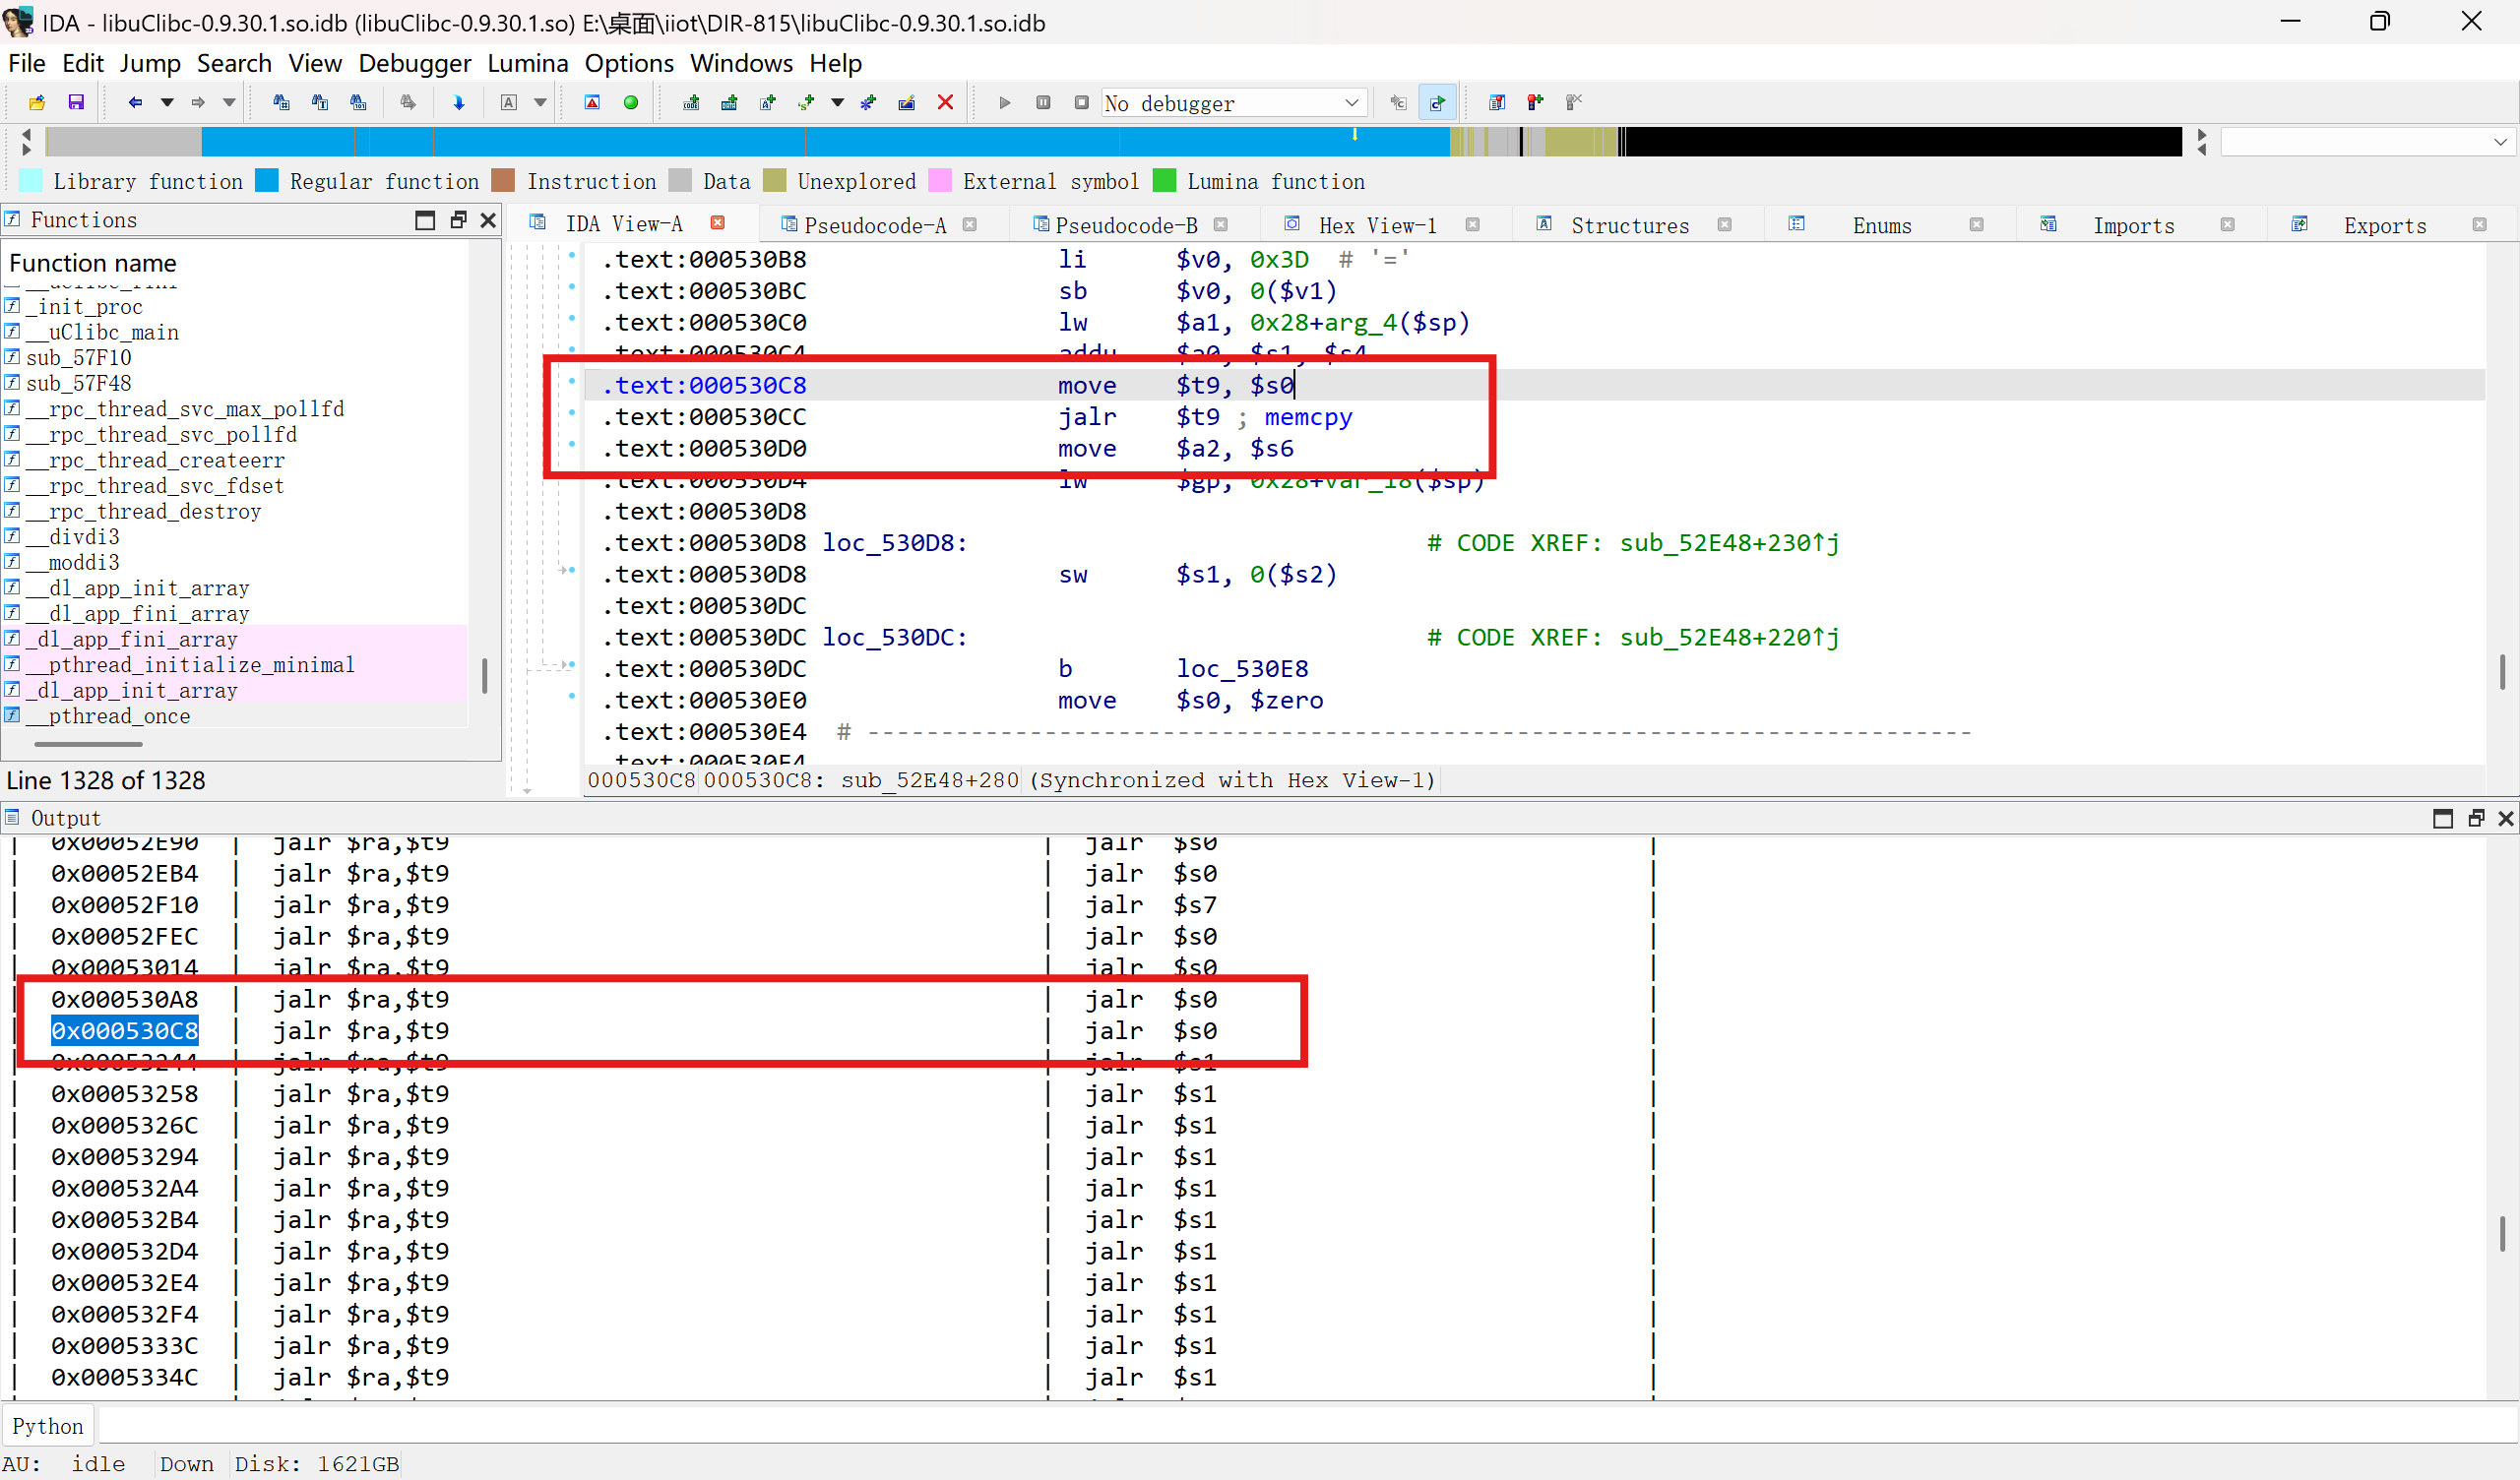Switch to the Imports tab
The height and width of the screenshot is (1480, 2520).
[2134, 225]
